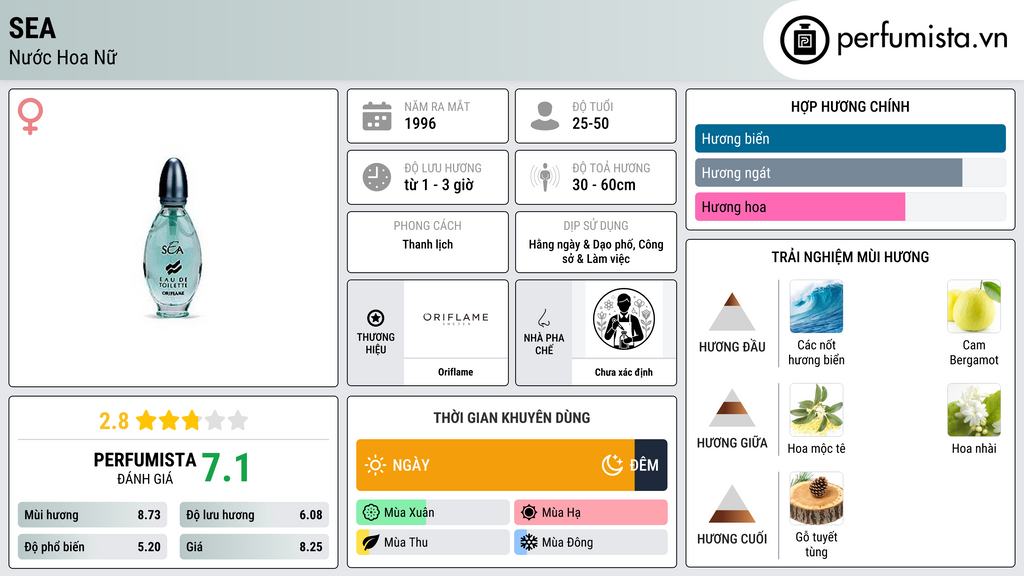
Task: Select the Mùa Thu season bar
Action: pyautogui.click(x=433, y=542)
